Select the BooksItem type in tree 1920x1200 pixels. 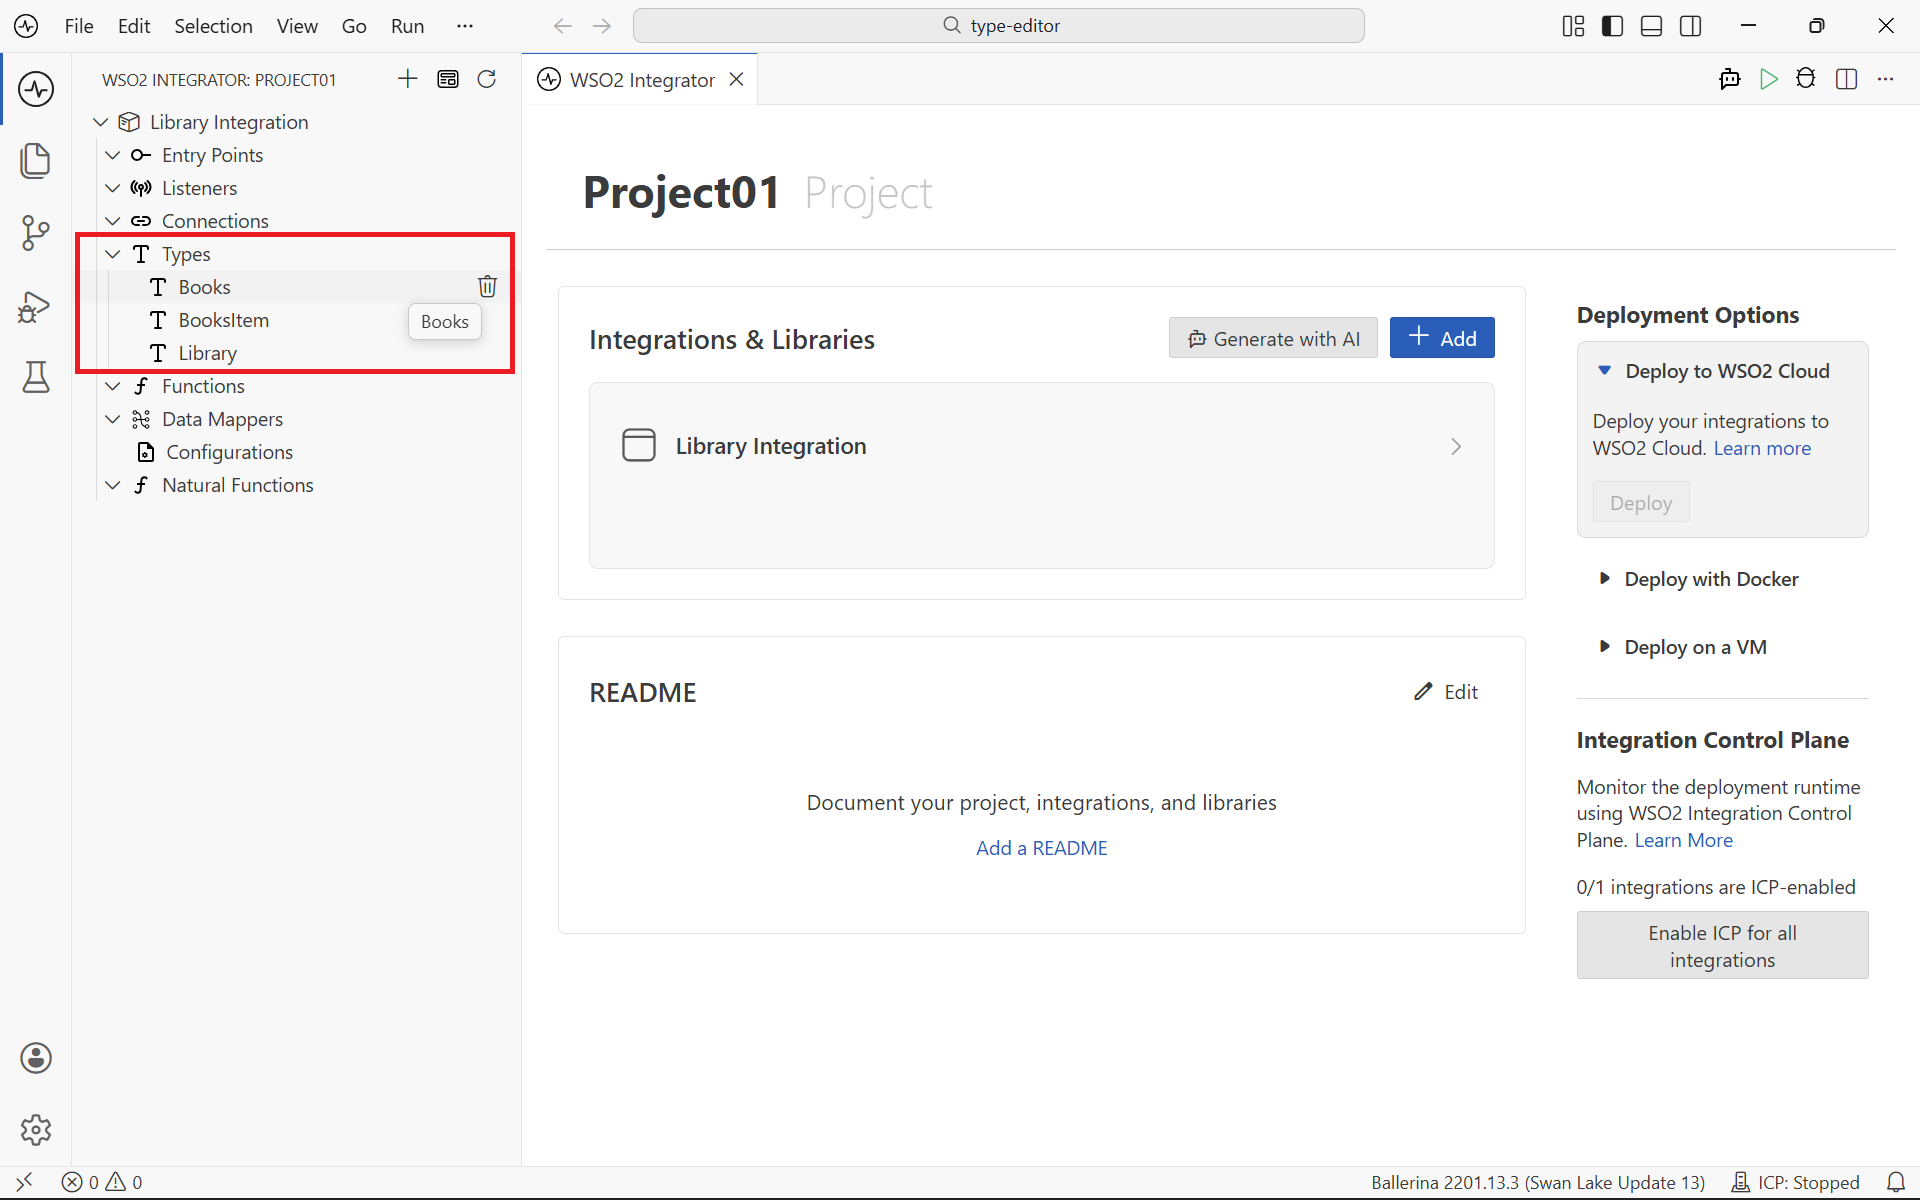[x=223, y=320]
